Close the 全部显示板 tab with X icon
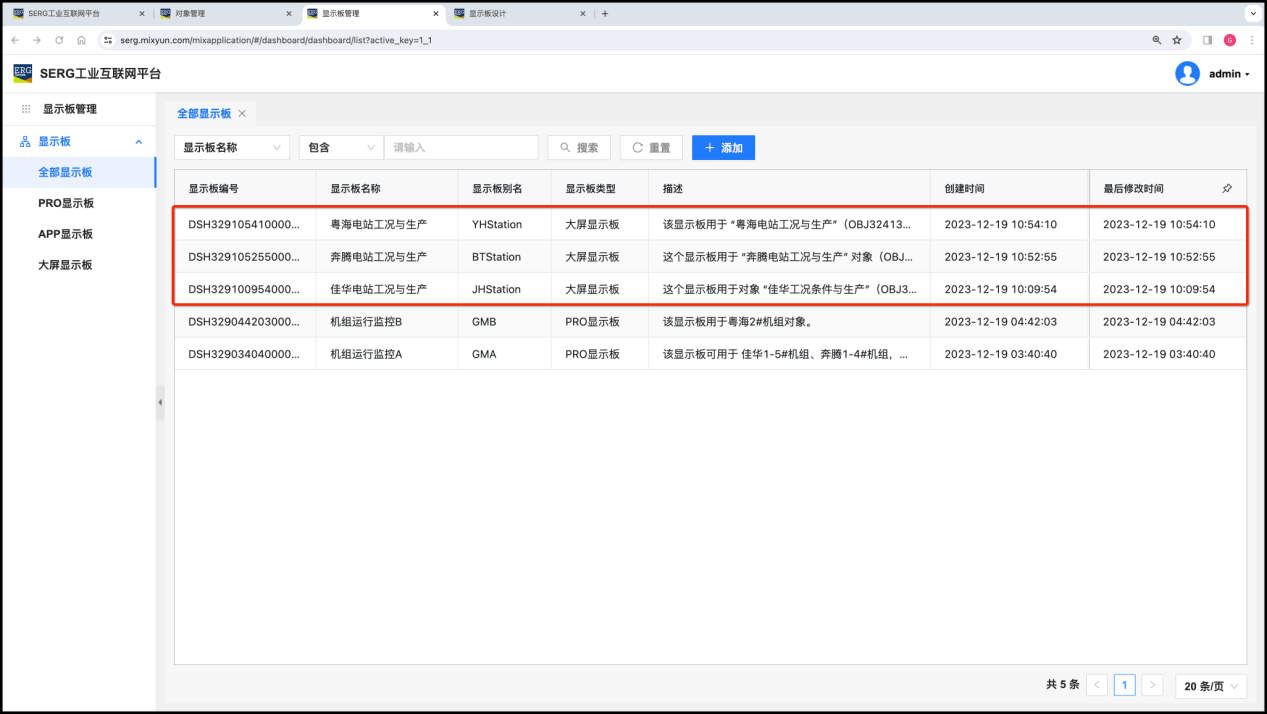 click(242, 114)
